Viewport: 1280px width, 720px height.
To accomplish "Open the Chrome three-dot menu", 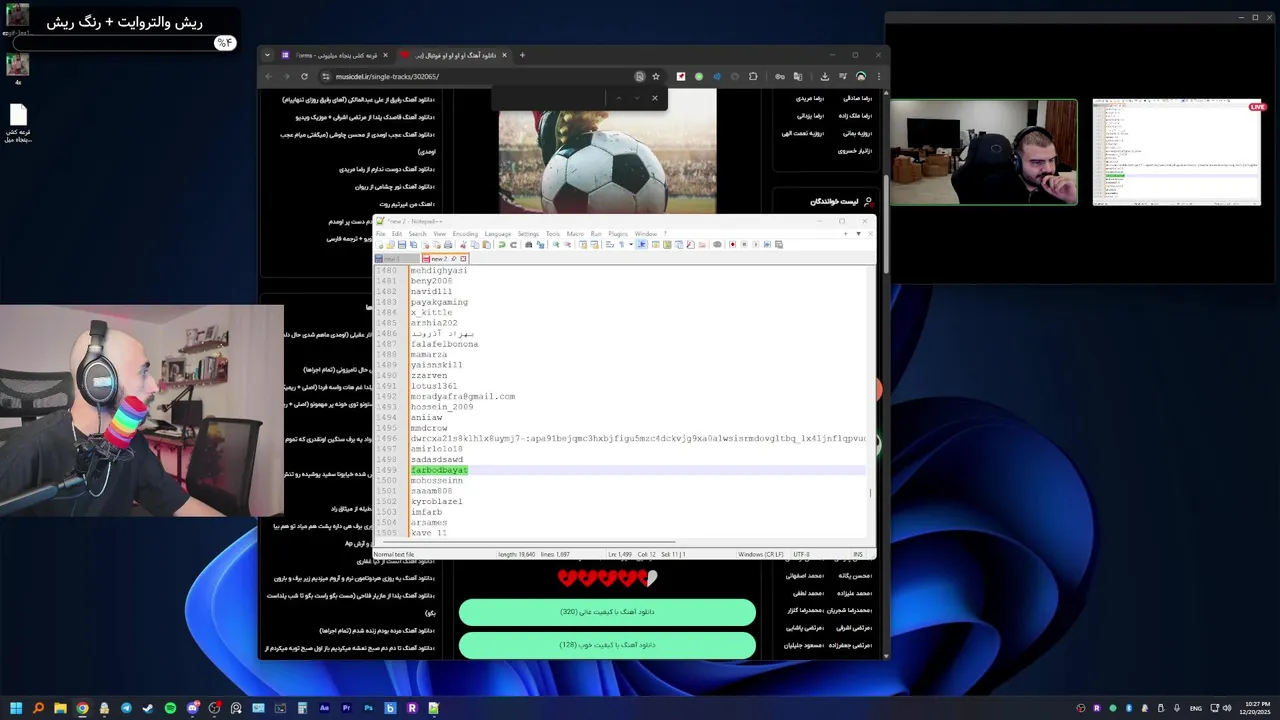I will click(x=878, y=76).
